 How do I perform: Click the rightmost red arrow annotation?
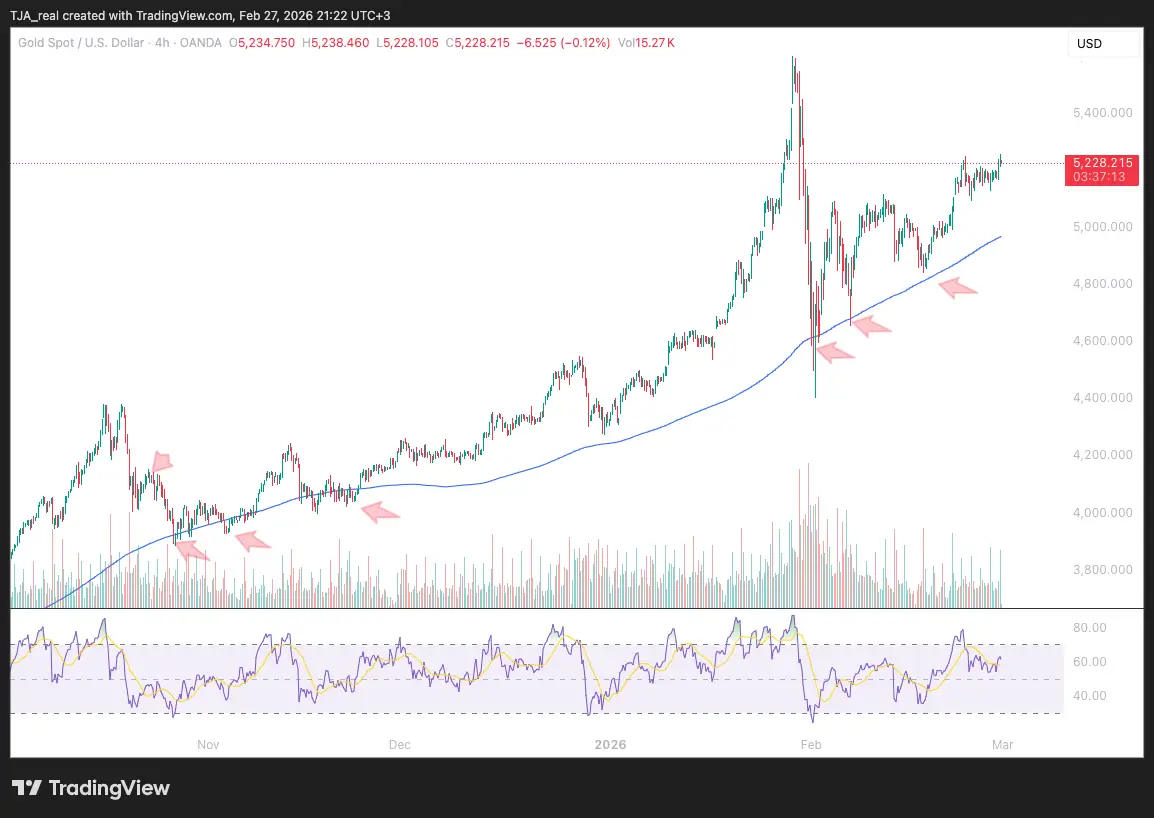[957, 288]
